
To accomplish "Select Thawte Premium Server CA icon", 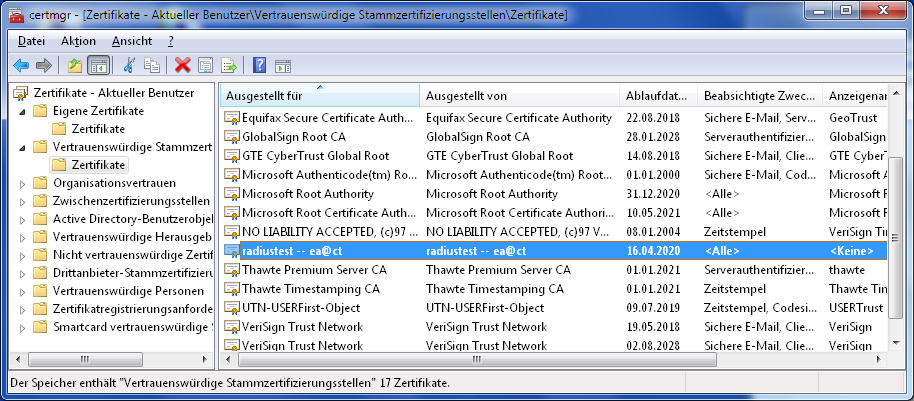I will tap(232, 270).
